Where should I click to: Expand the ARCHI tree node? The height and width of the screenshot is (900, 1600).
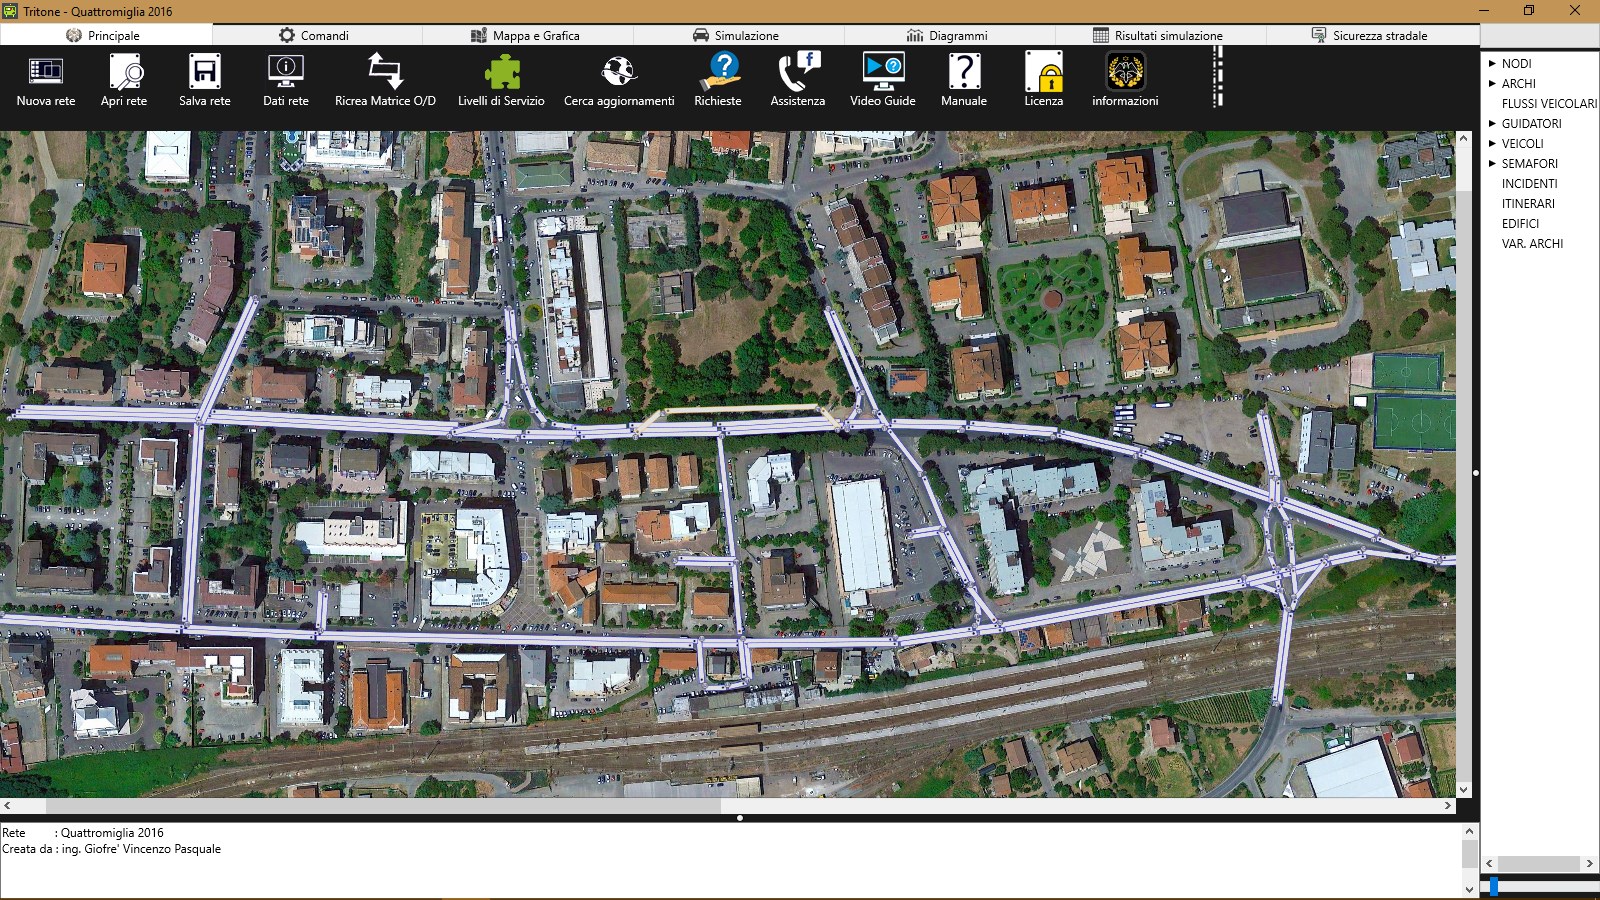click(x=1492, y=83)
